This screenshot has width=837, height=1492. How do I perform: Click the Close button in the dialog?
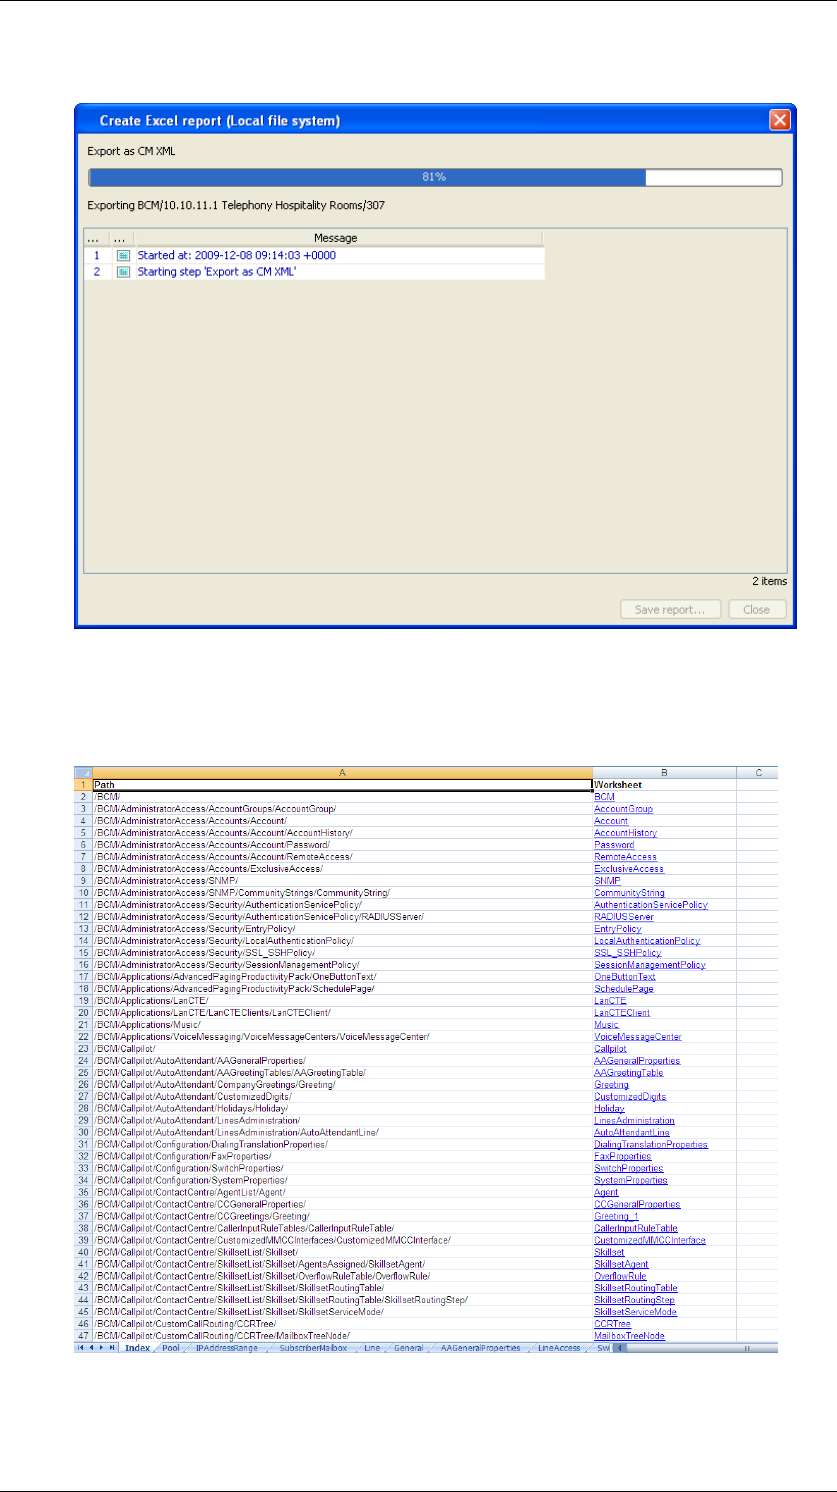757,609
